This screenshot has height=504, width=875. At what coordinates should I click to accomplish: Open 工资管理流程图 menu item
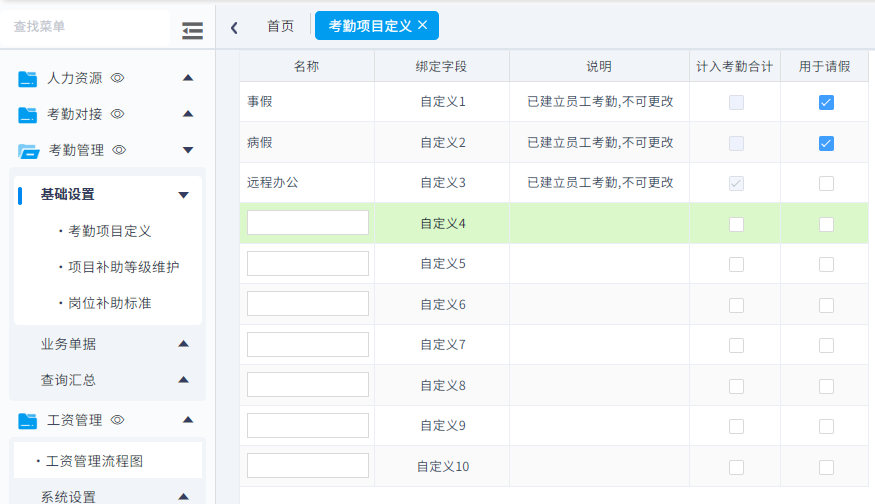pos(94,461)
